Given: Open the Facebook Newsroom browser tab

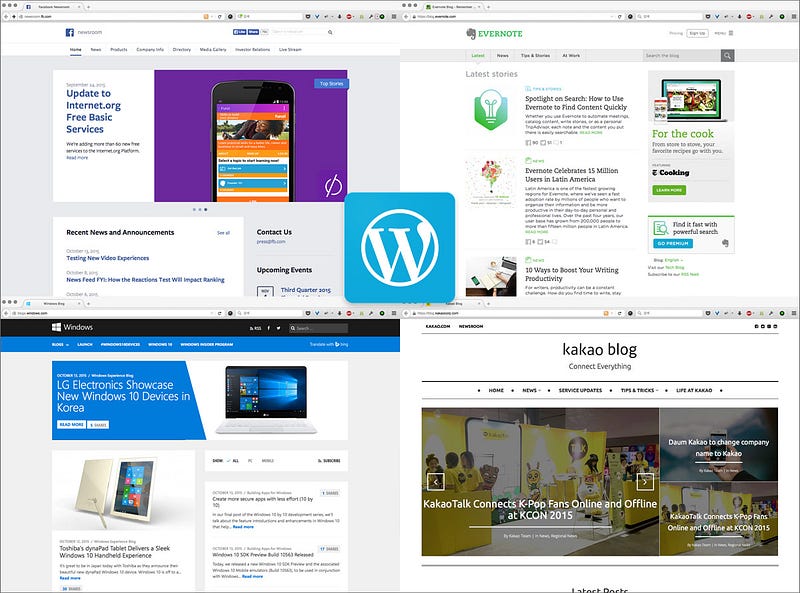Looking at the screenshot, I should 54,7.
